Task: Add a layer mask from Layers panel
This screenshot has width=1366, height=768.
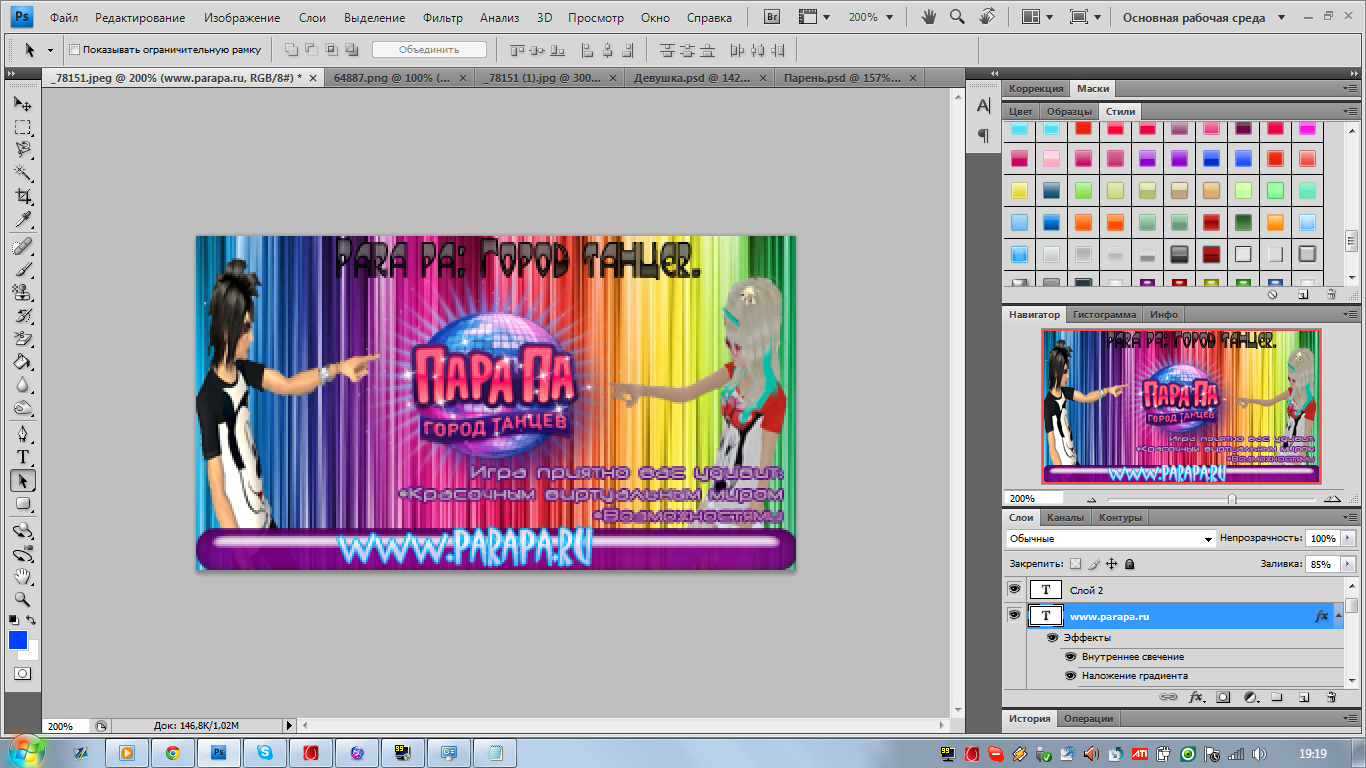Action: 1222,697
